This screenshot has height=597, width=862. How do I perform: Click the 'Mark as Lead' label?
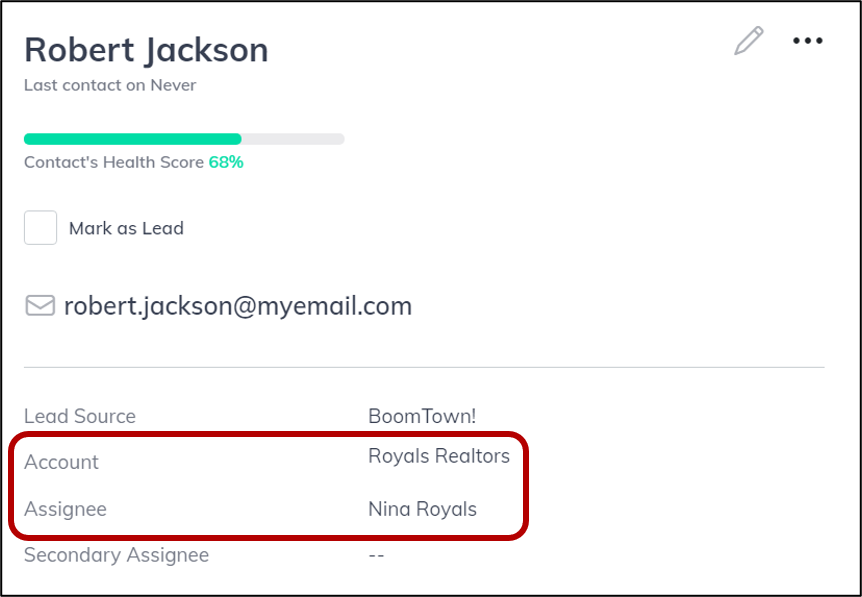pyautogui.click(x=126, y=228)
